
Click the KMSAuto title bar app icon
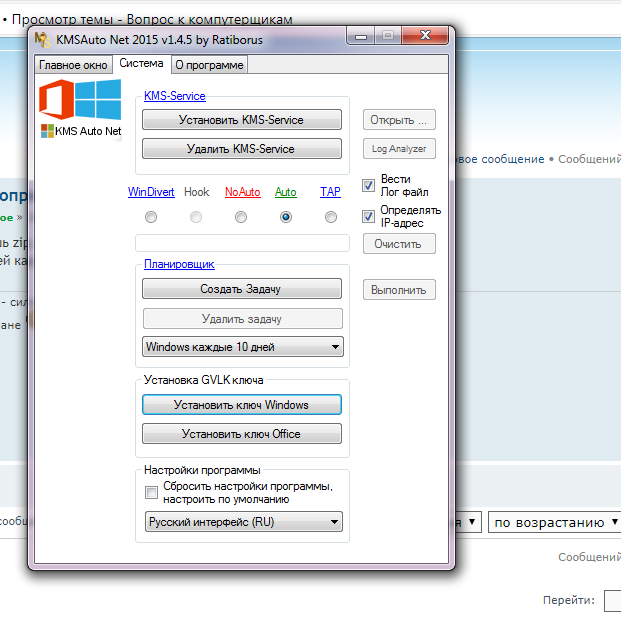[42, 40]
